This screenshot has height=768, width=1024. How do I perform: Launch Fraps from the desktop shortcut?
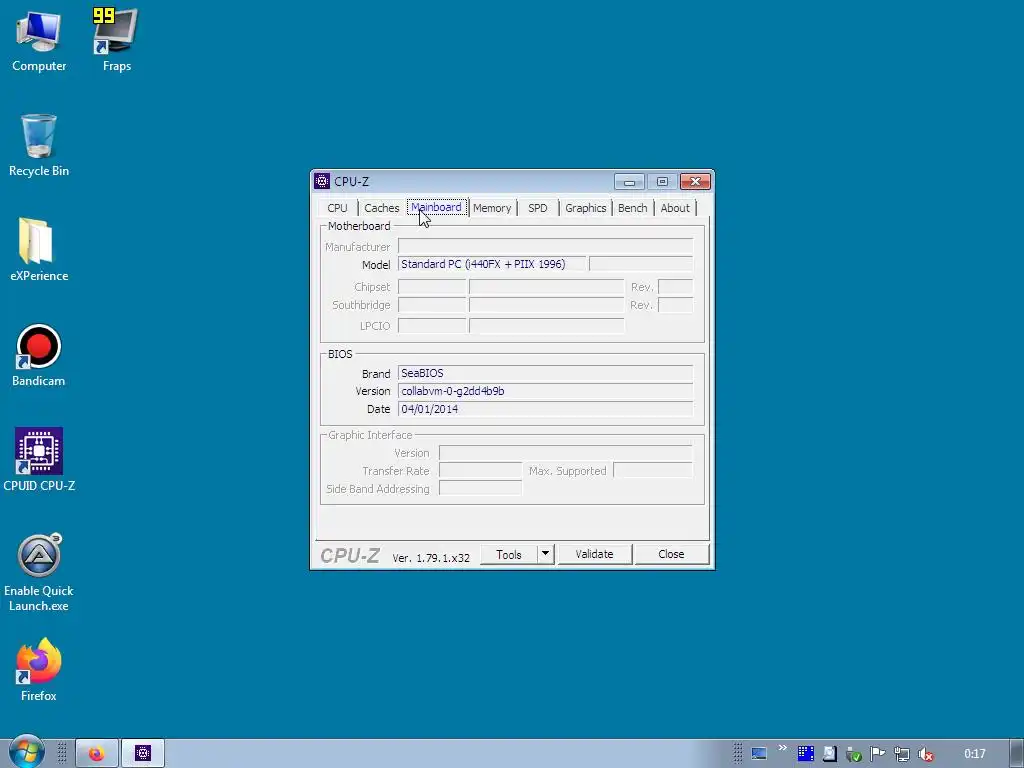(x=116, y=40)
